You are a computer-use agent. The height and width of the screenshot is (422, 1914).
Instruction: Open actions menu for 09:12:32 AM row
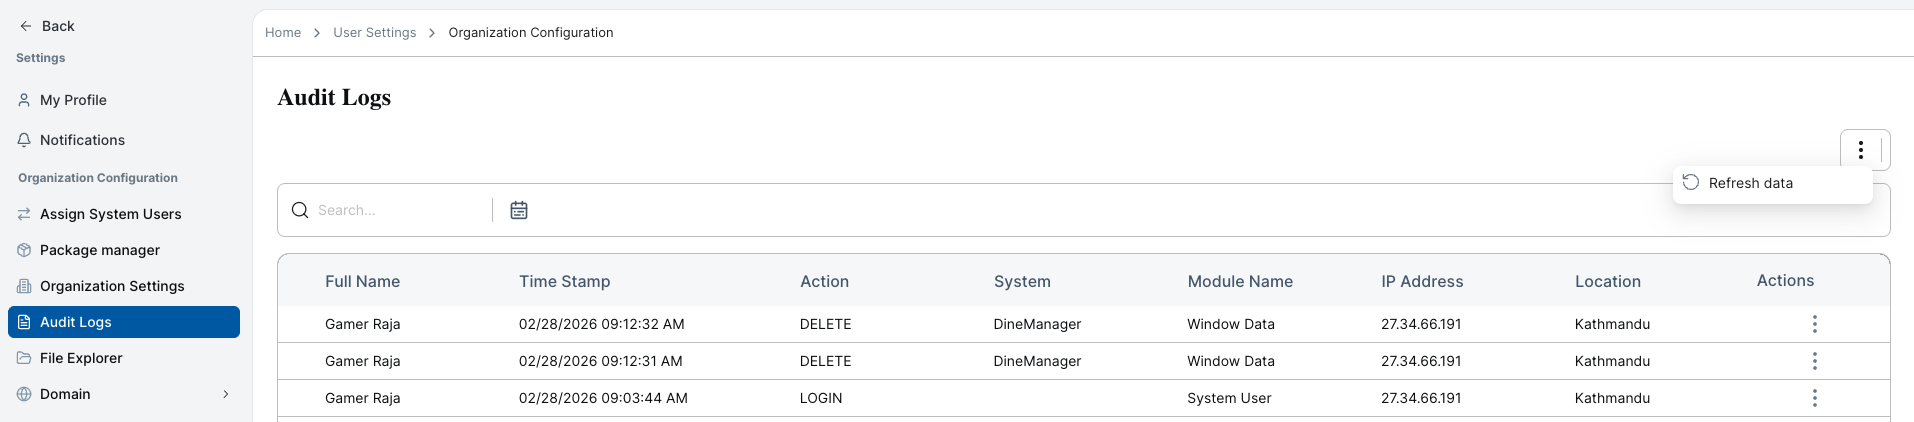pos(1815,324)
